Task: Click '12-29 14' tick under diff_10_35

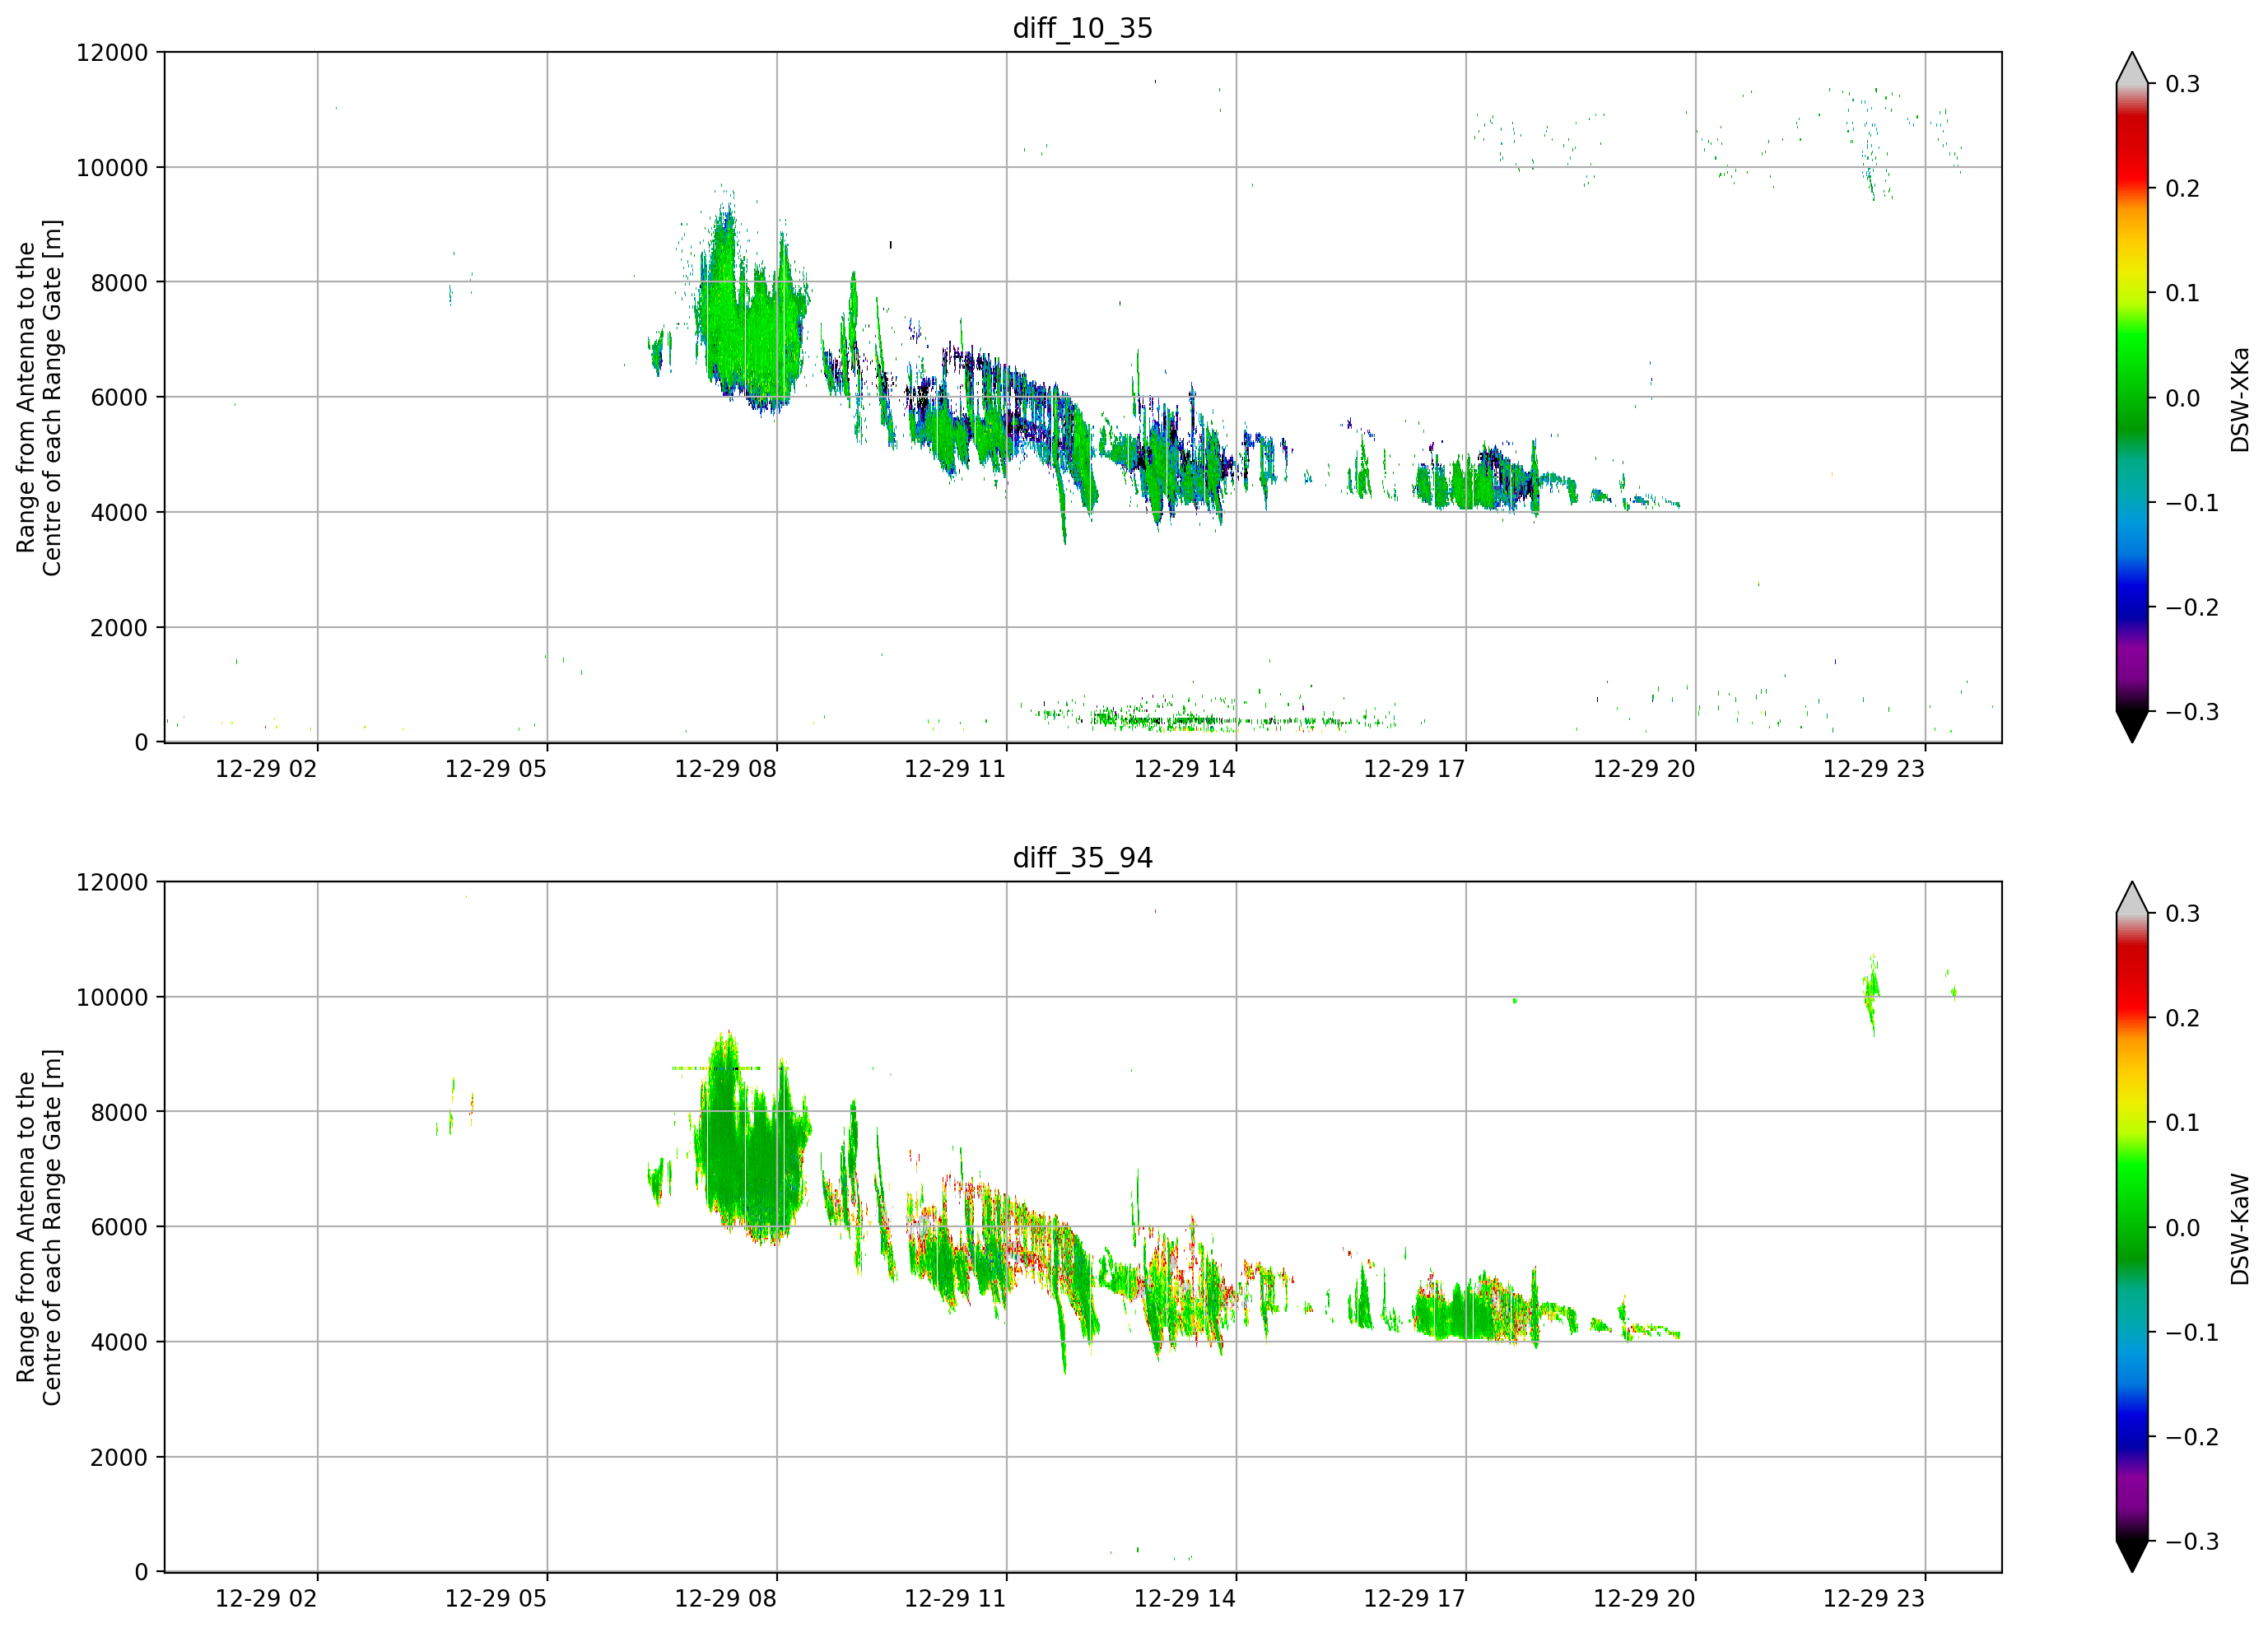Action: (x=1185, y=769)
